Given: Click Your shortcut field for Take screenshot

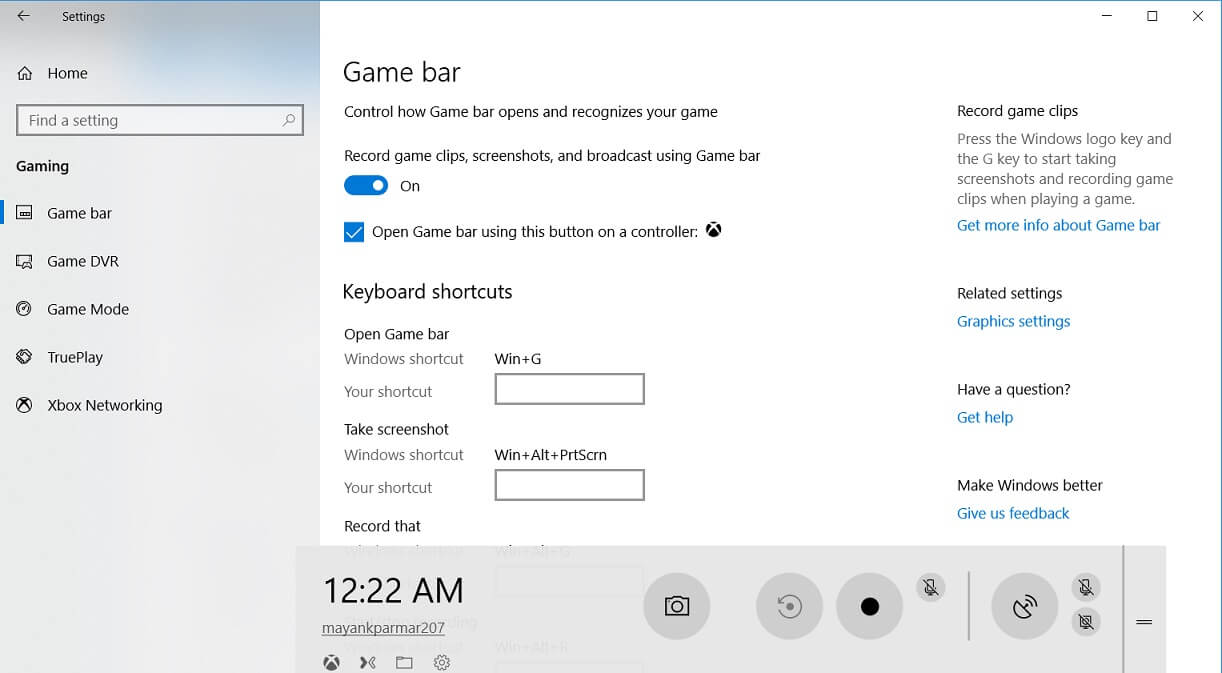Looking at the screenshot, I should pos(570,485).
